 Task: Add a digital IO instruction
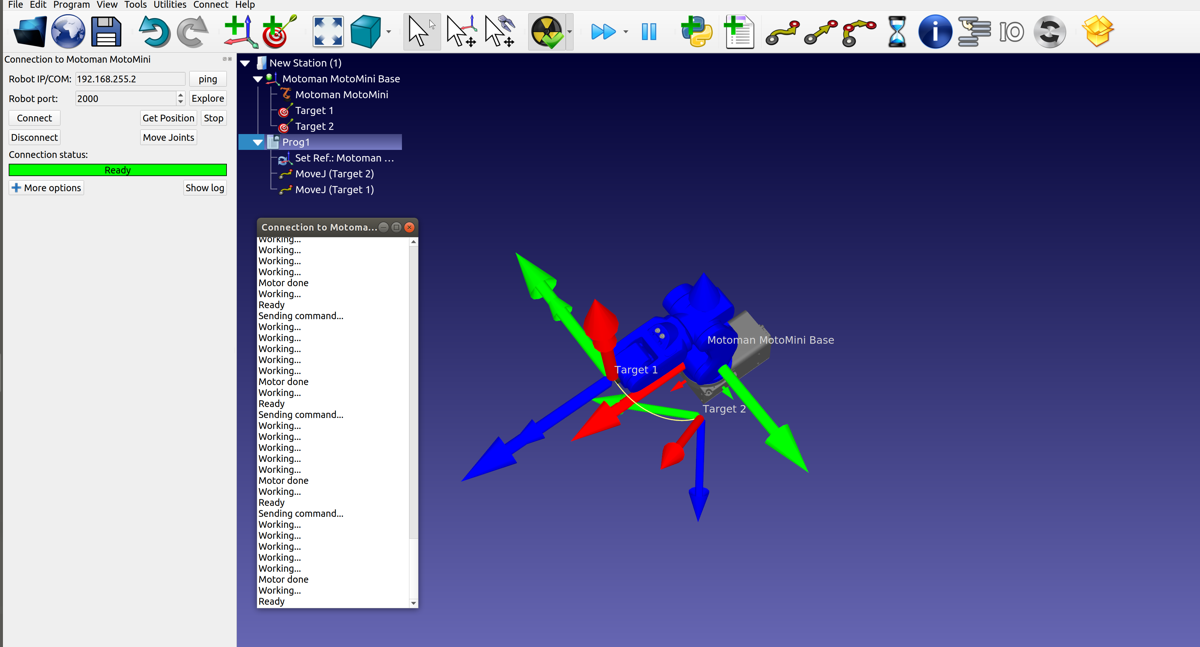point(1012,32)
